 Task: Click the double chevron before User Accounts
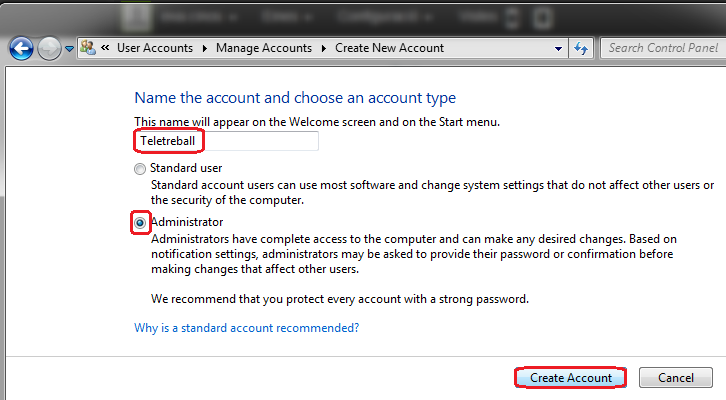(105, 48)
